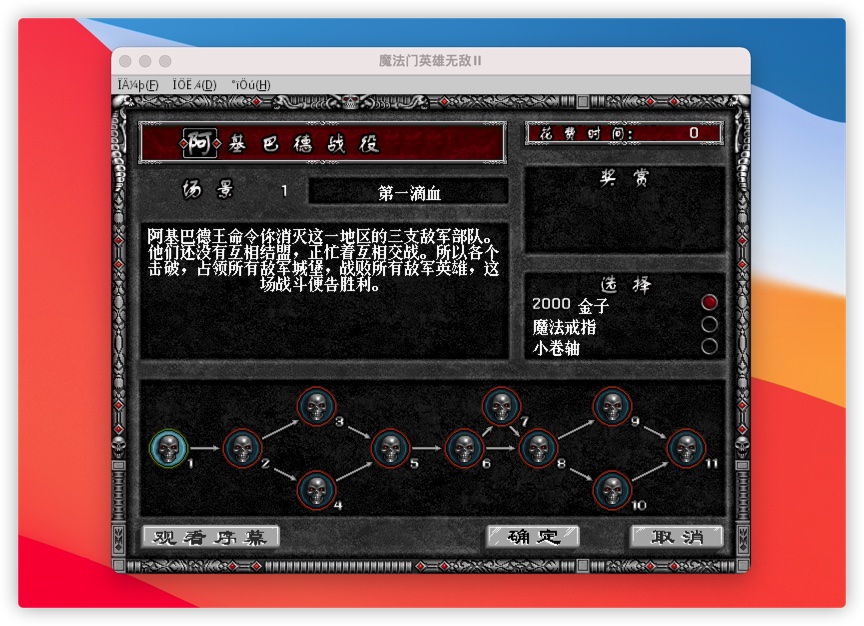
Task: Select scenario 7 skull icon
Action: pos(501,406)
